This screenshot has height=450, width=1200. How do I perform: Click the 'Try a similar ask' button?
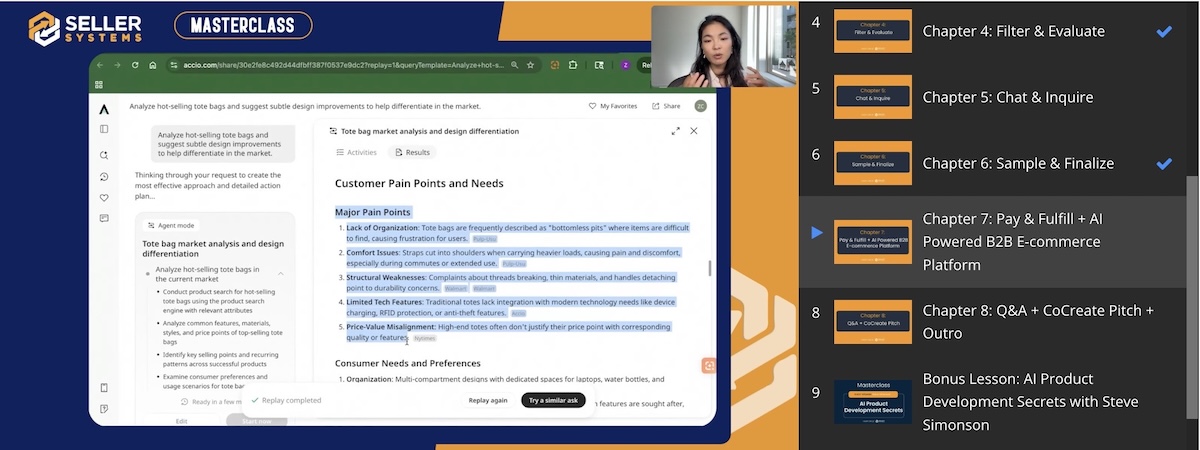(x=553, y=400)
